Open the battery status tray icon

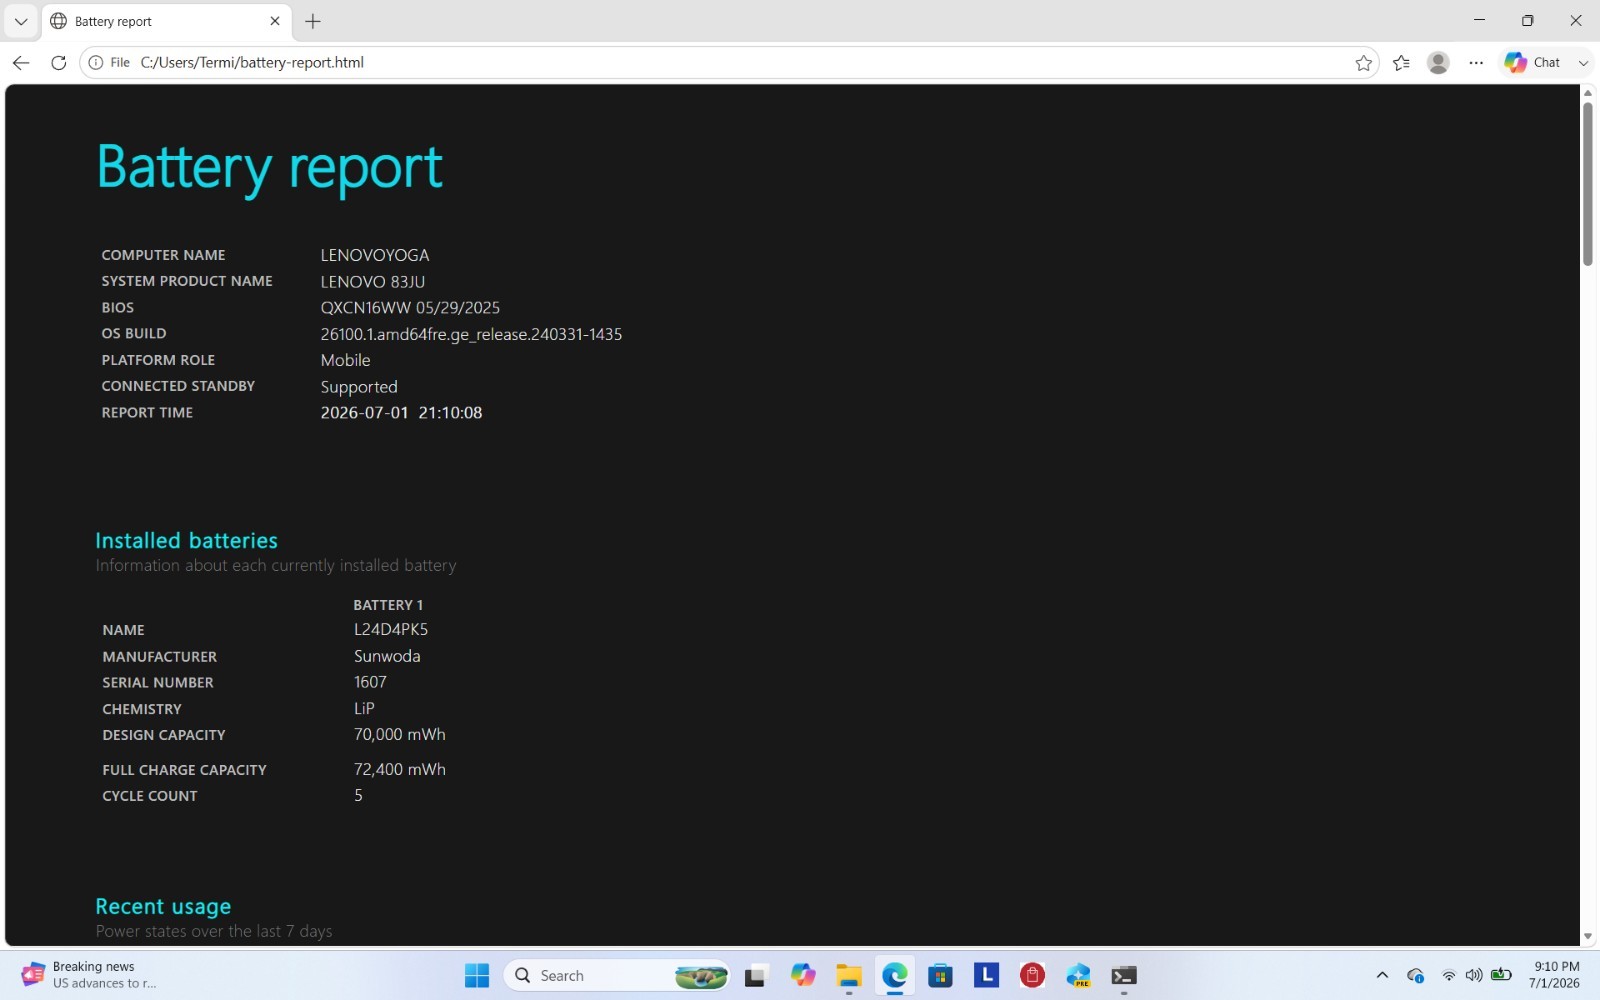click(x=1501, y=975)
